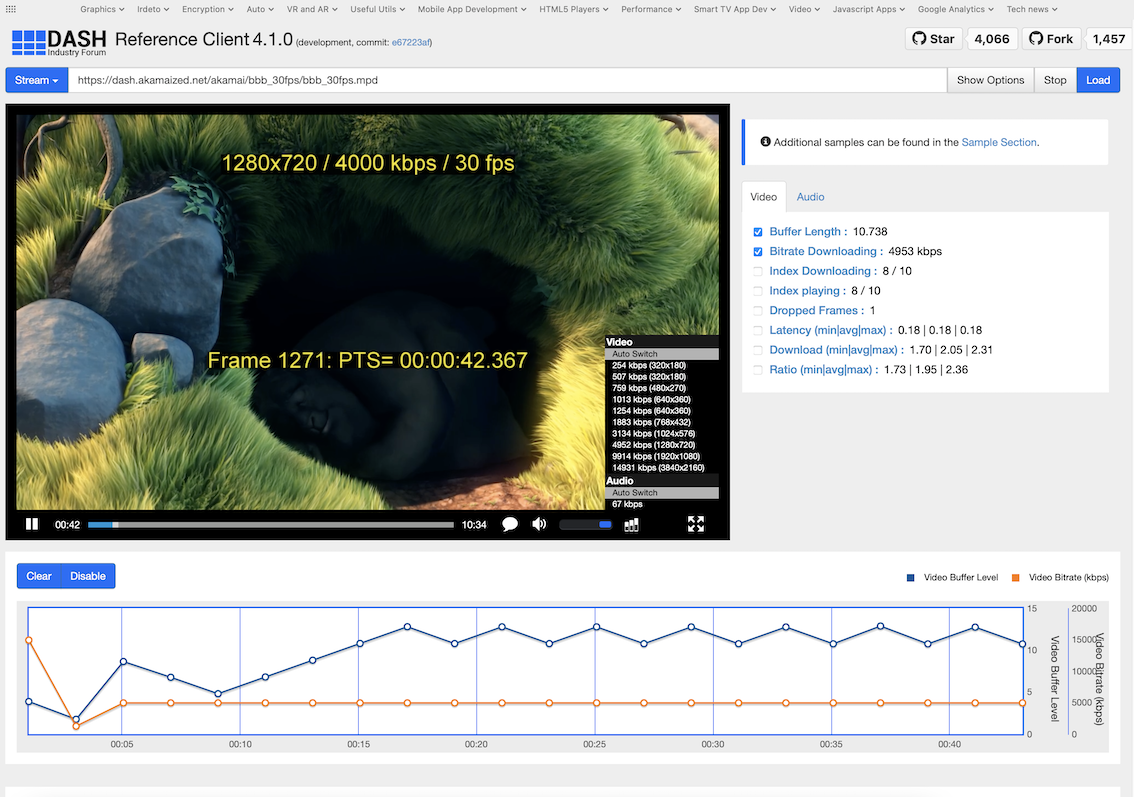The width and height of the screenshot is (1134, 797).
Task: Click the Disable chart button
Action: point(88,576)
